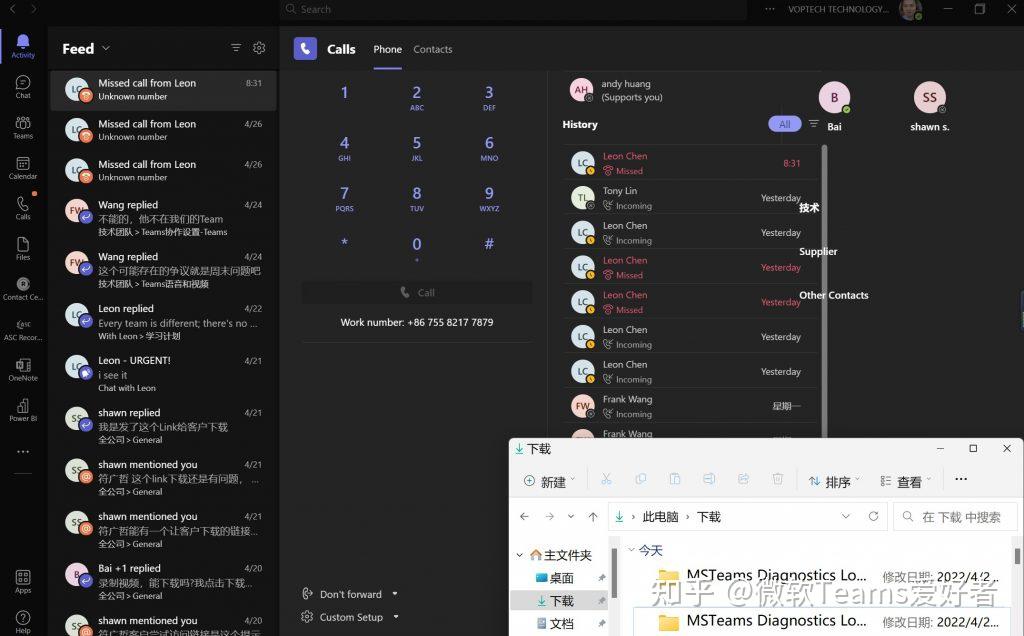Open the Calls sidebar icon
Image resolution: width=1024 pixels, height=636 pixels.
[23, 208]
